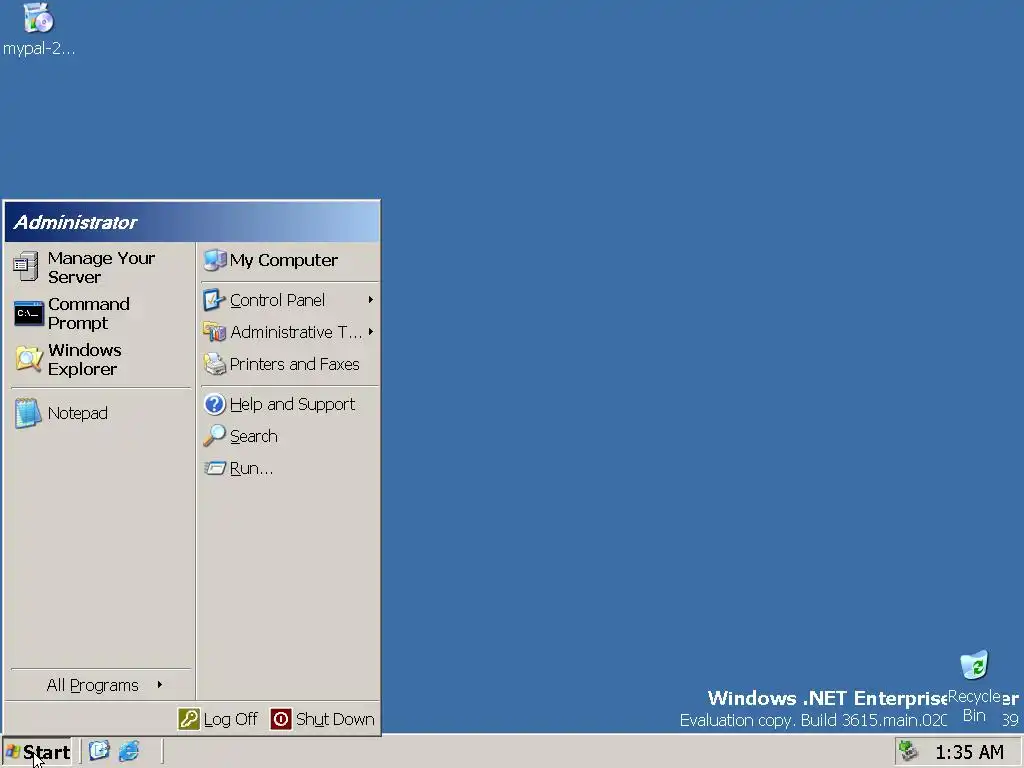
Task: Click Help and Support text
Action: click(293, 404)
